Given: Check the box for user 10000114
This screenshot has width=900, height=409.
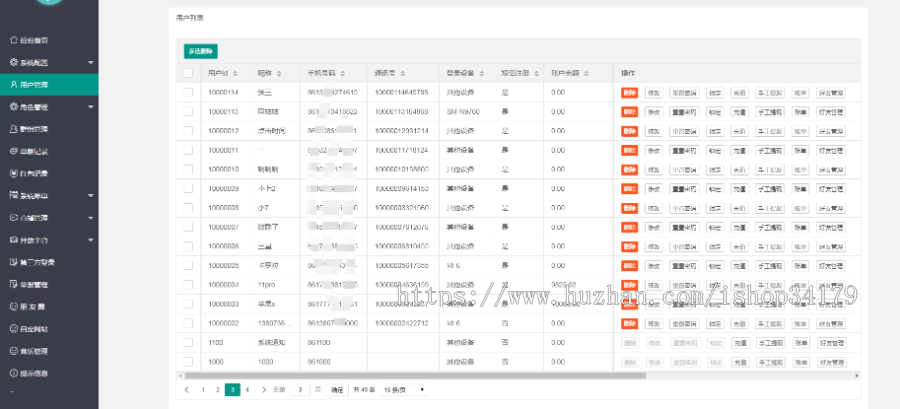Looking at the screenshot, I should (188, 92).
